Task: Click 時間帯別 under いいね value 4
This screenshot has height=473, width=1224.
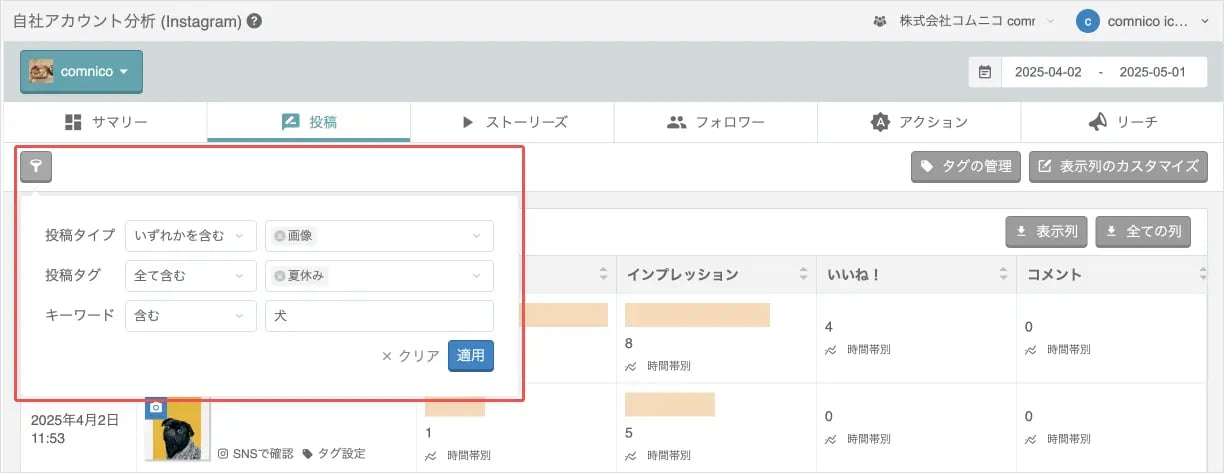Action: tap(857, 349)
